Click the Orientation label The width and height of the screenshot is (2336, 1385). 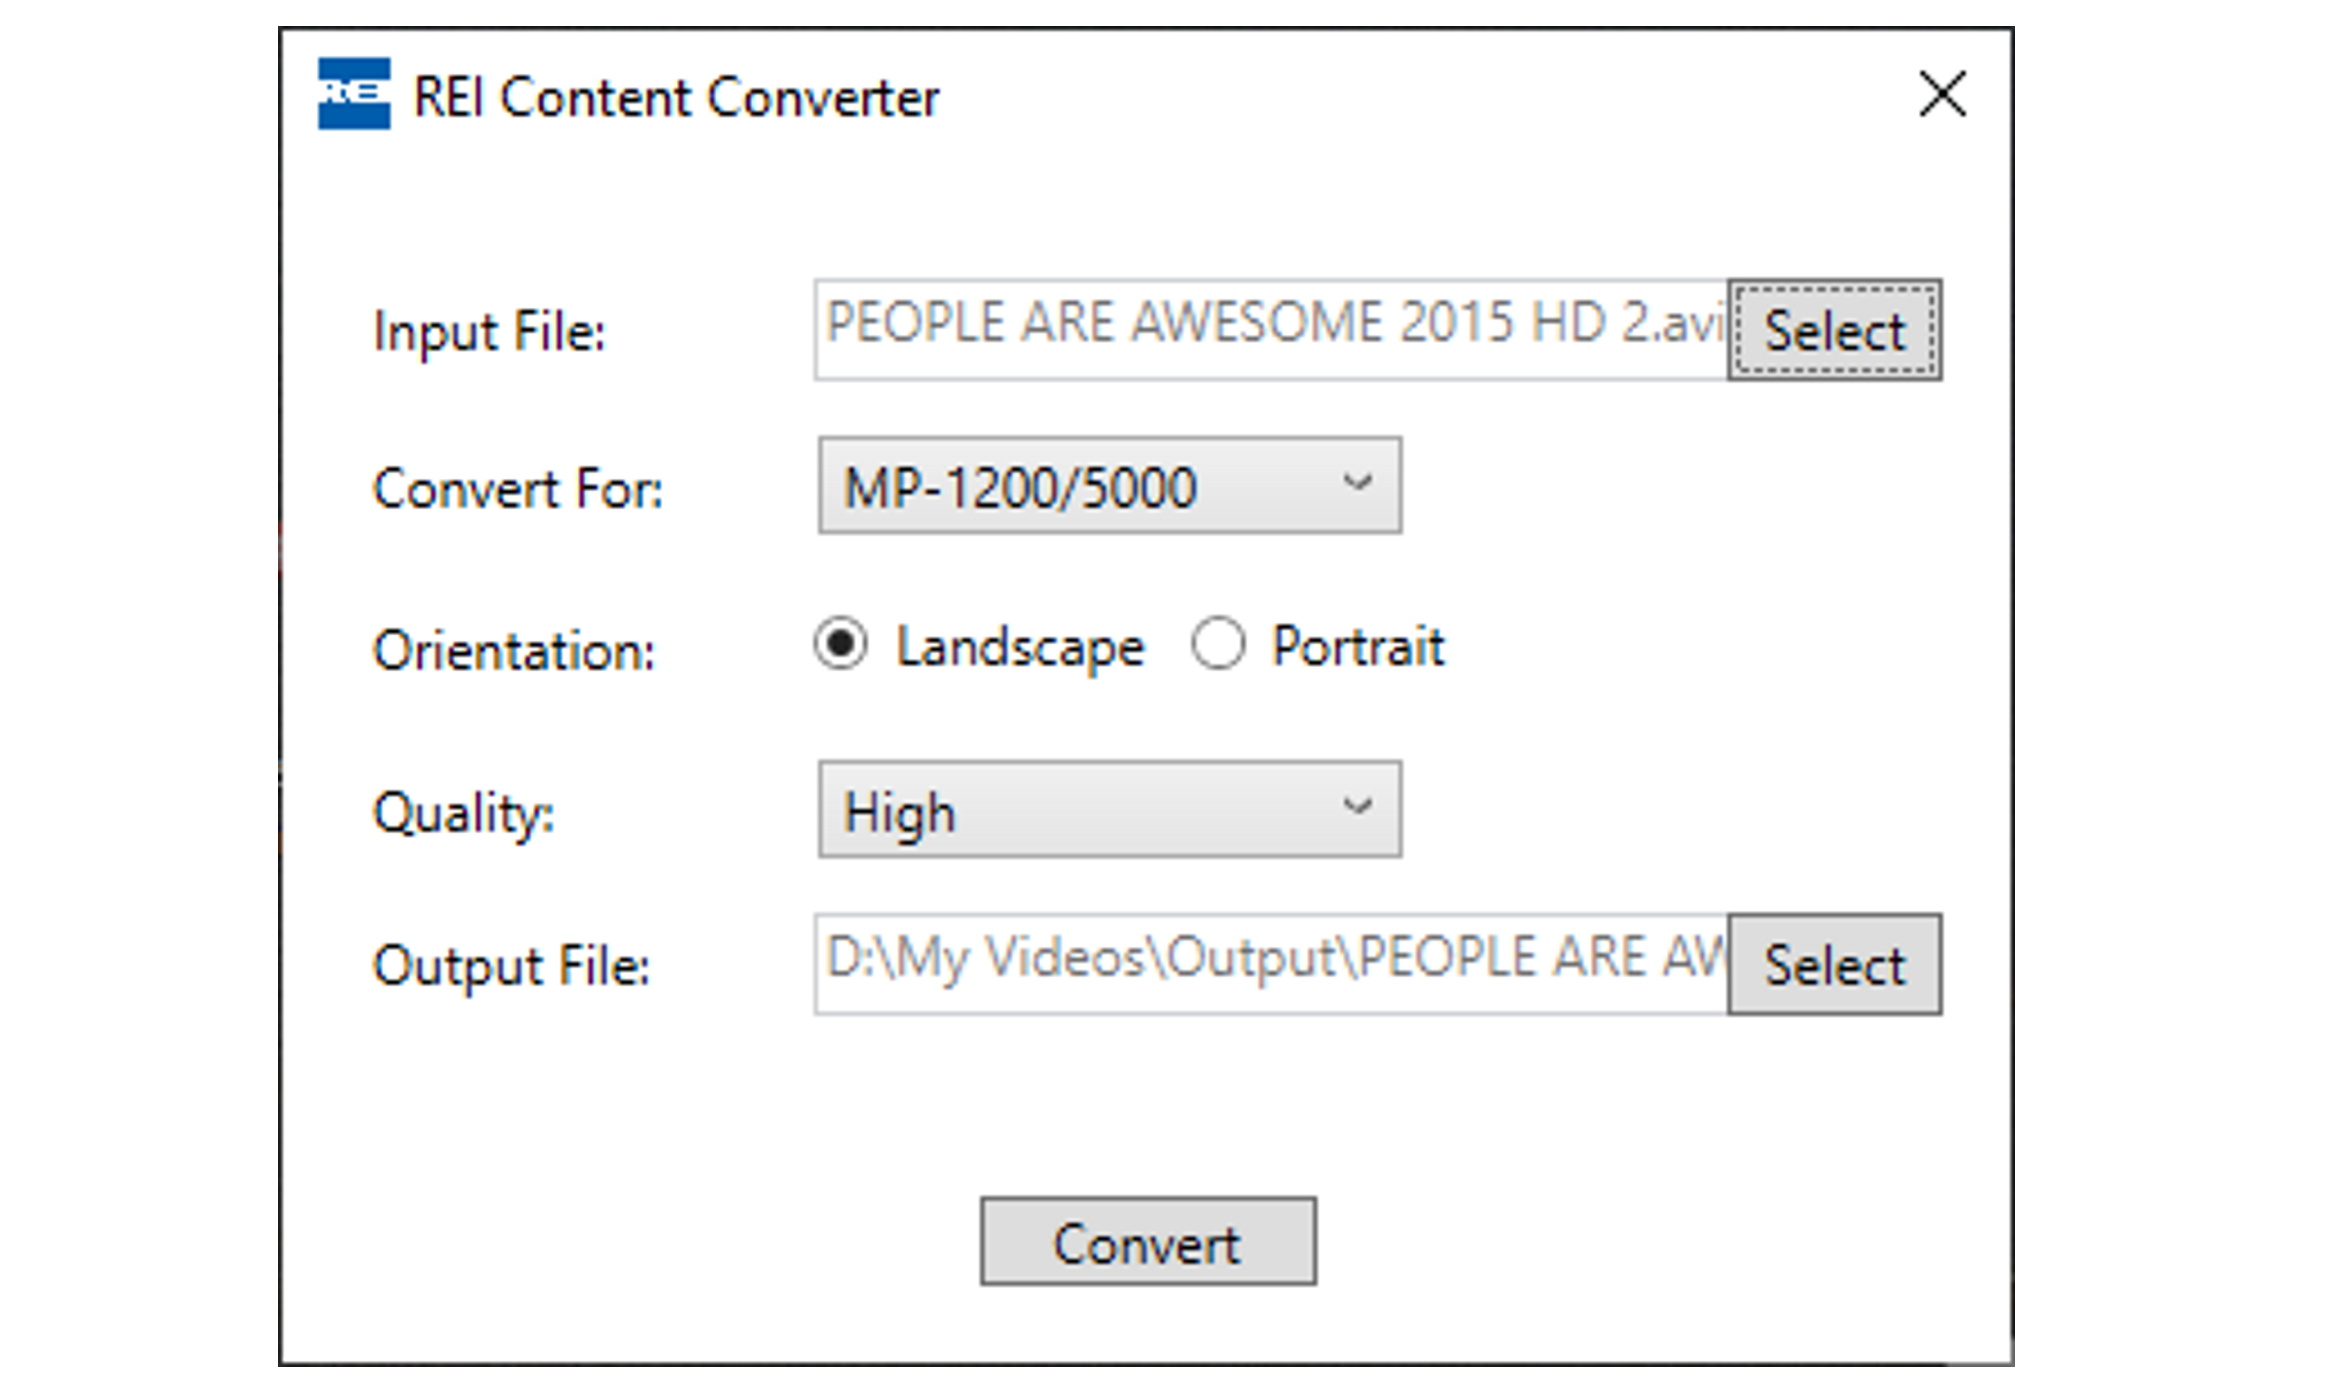[514, 651]
